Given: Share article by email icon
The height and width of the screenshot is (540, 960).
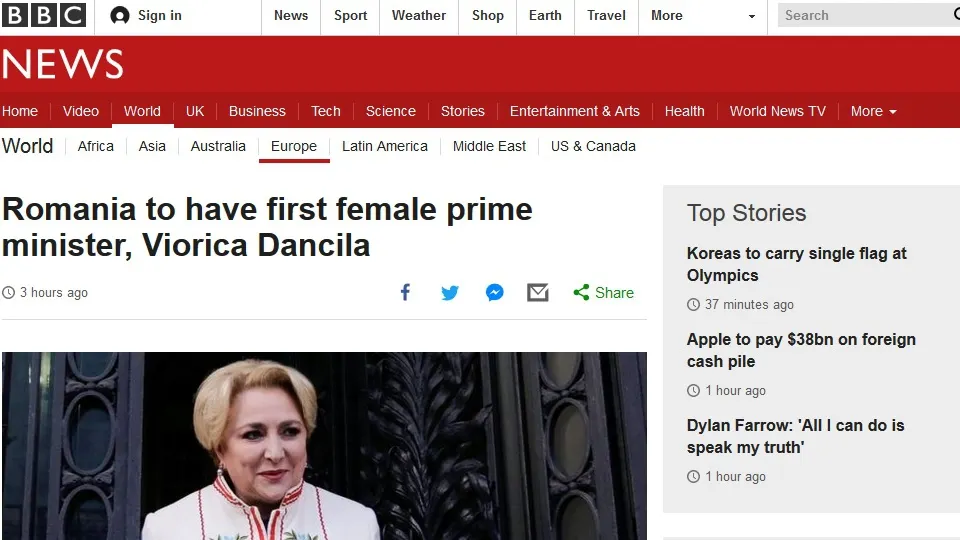Looking at the screenshot, I should pyautogui.click(x=538, y=293).
